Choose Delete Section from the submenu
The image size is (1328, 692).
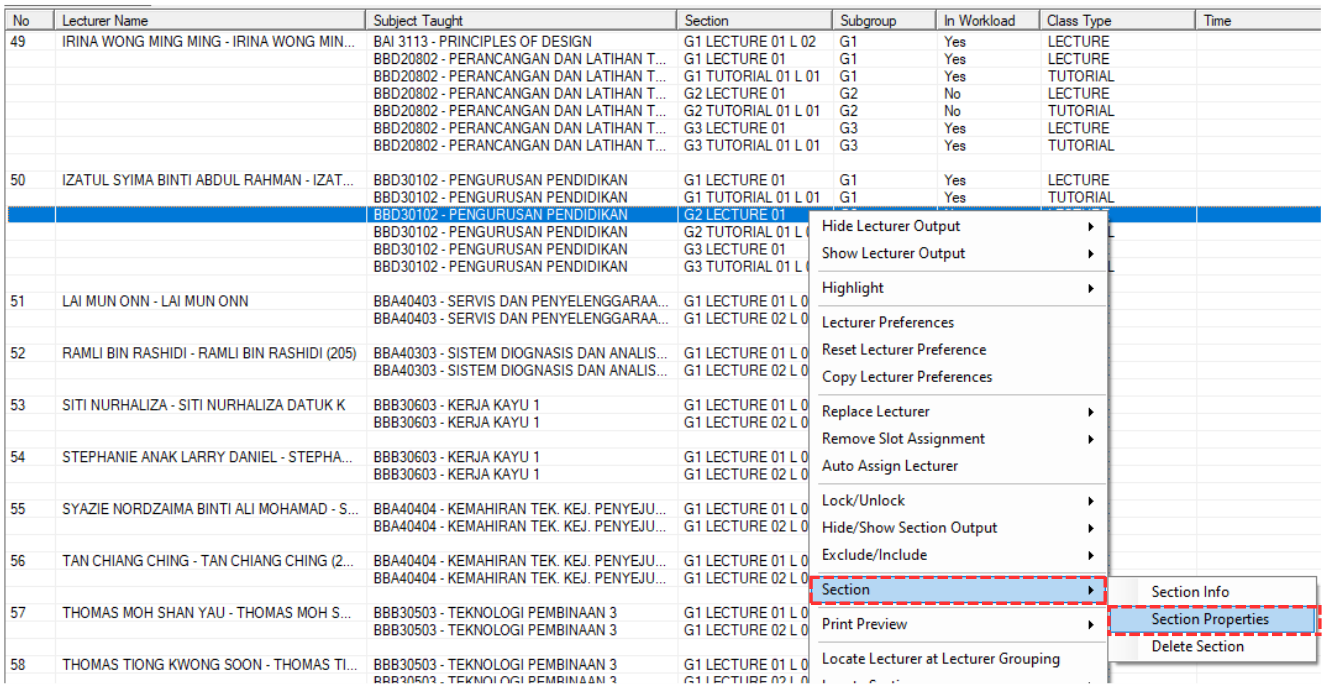click(1197, 646)
